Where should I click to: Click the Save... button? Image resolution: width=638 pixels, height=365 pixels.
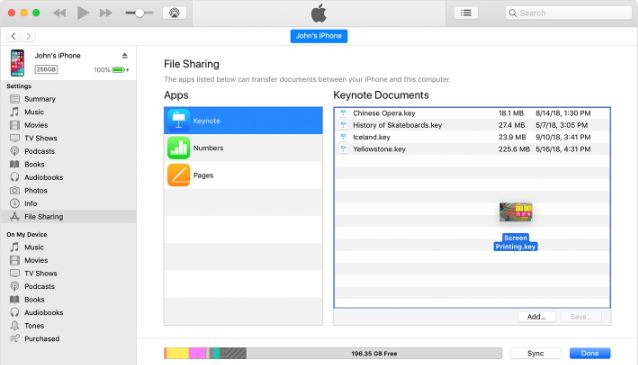(x=581, y=317)
